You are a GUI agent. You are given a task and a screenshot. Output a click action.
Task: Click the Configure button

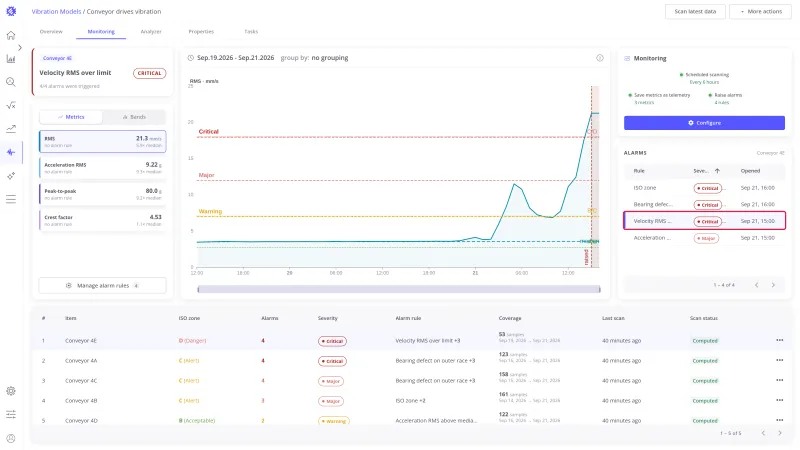click(x=704, y=123)
